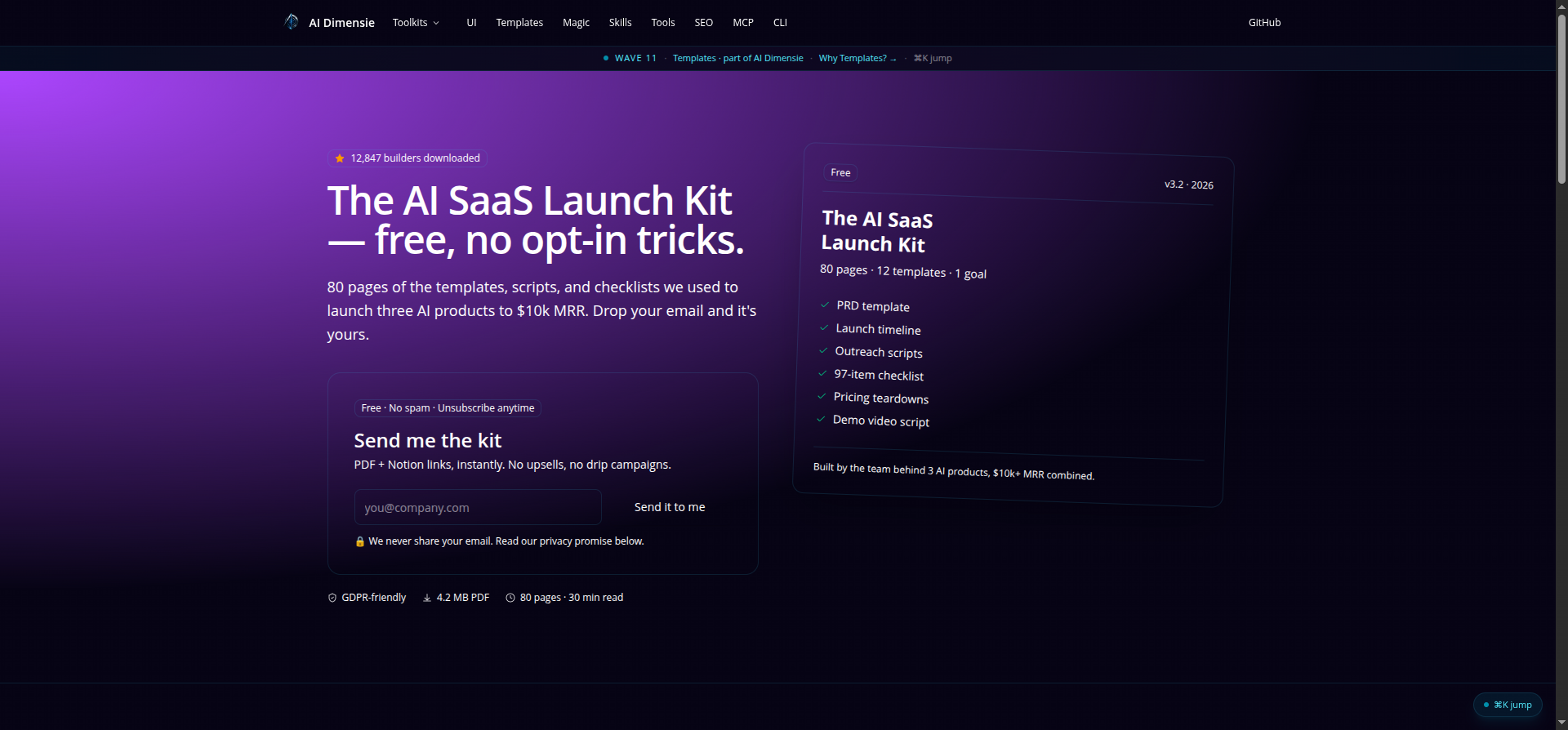Screen dimensions: 1568x730
Task: Click the 'Send me the kit' heading
Action: [x=428, y=441]
